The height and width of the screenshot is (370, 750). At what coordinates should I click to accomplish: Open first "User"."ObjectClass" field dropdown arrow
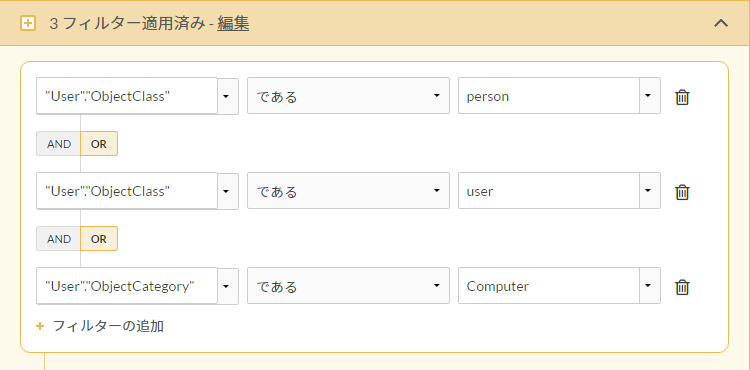click(228, 96)
